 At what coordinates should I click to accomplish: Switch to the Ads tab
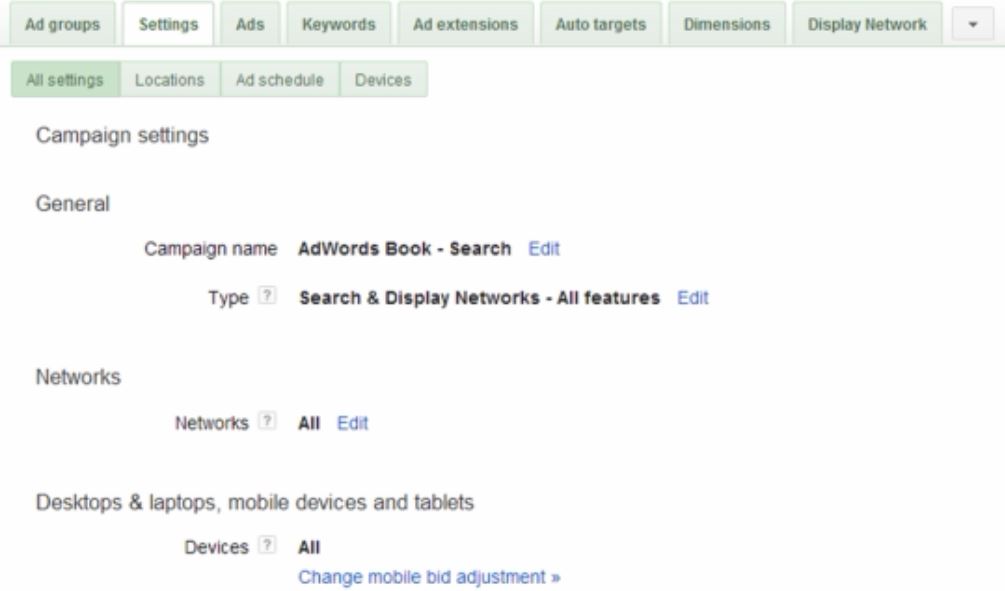click(250, 24)
